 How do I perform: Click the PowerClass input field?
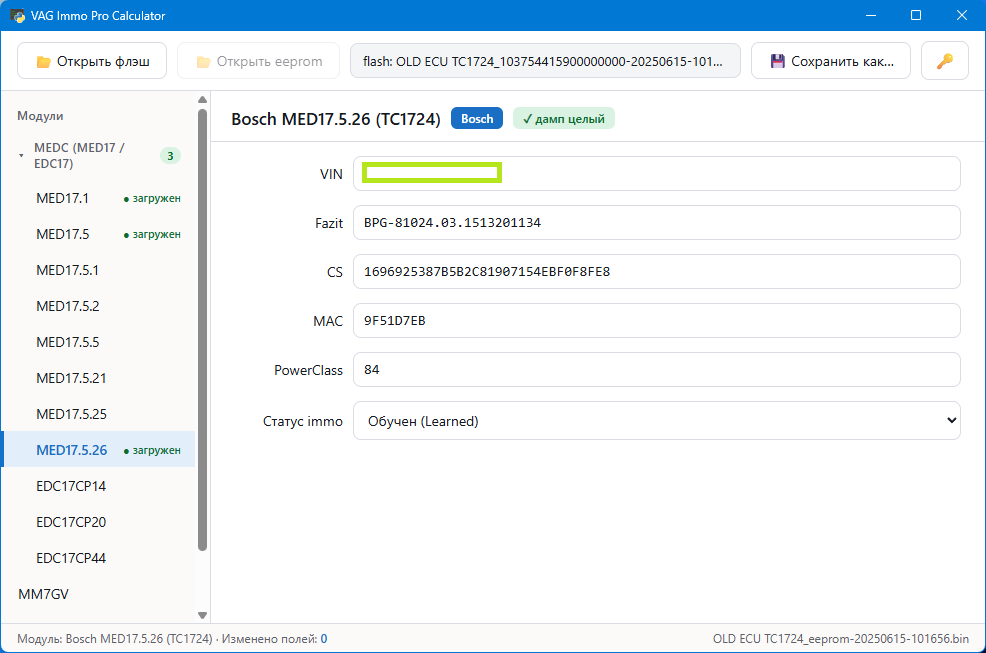tap(656, 370)
